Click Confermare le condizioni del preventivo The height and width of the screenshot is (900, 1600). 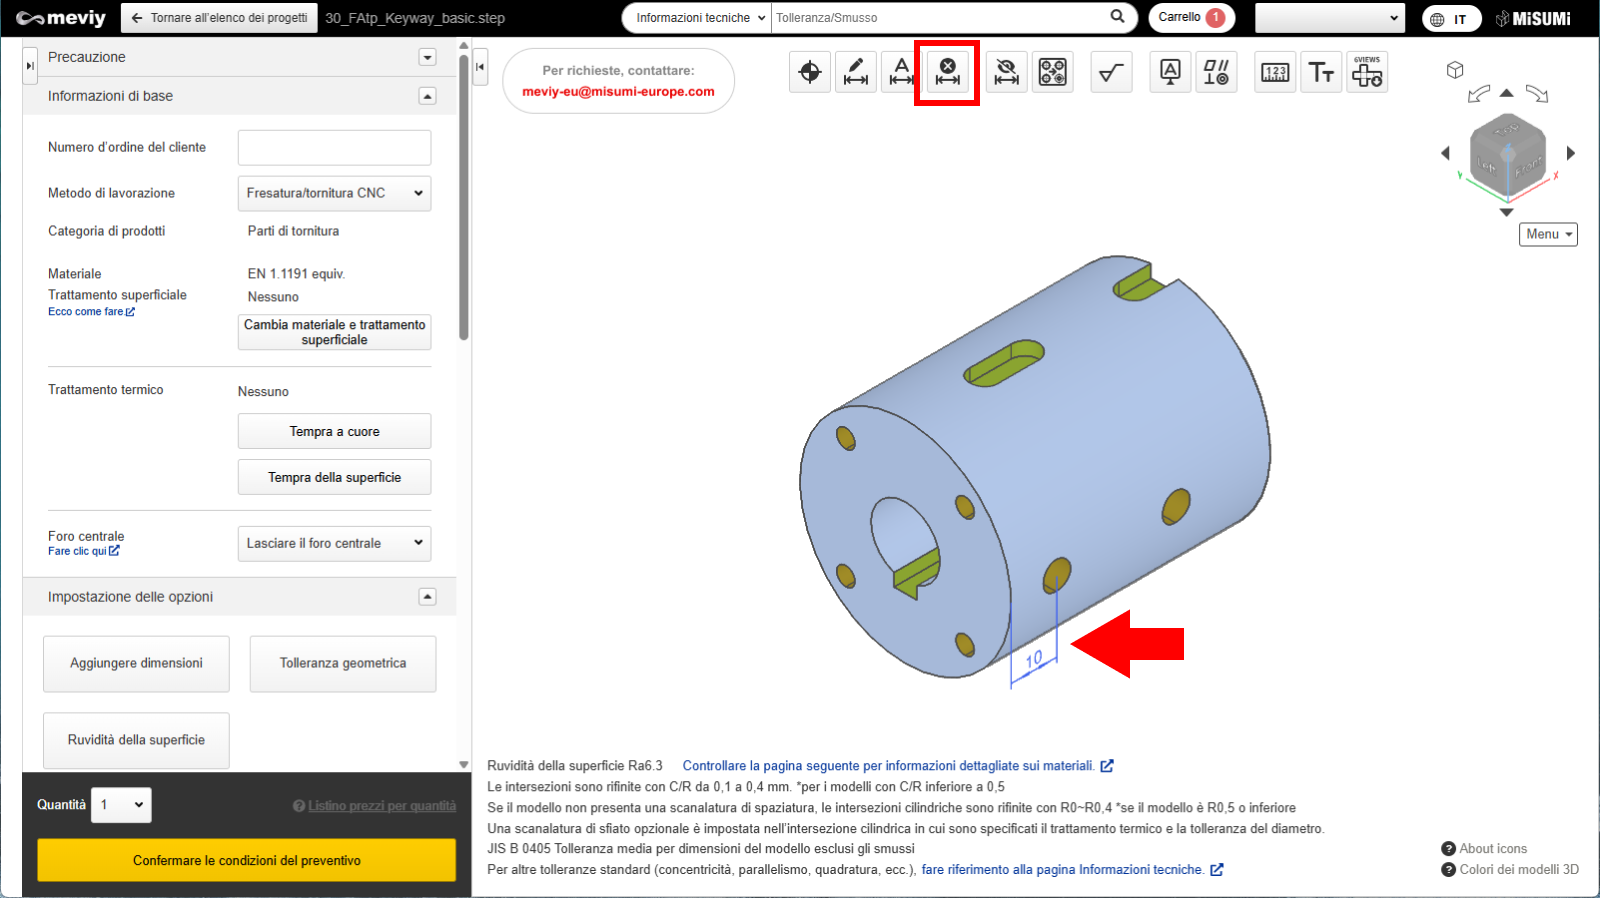coord(246,860)
